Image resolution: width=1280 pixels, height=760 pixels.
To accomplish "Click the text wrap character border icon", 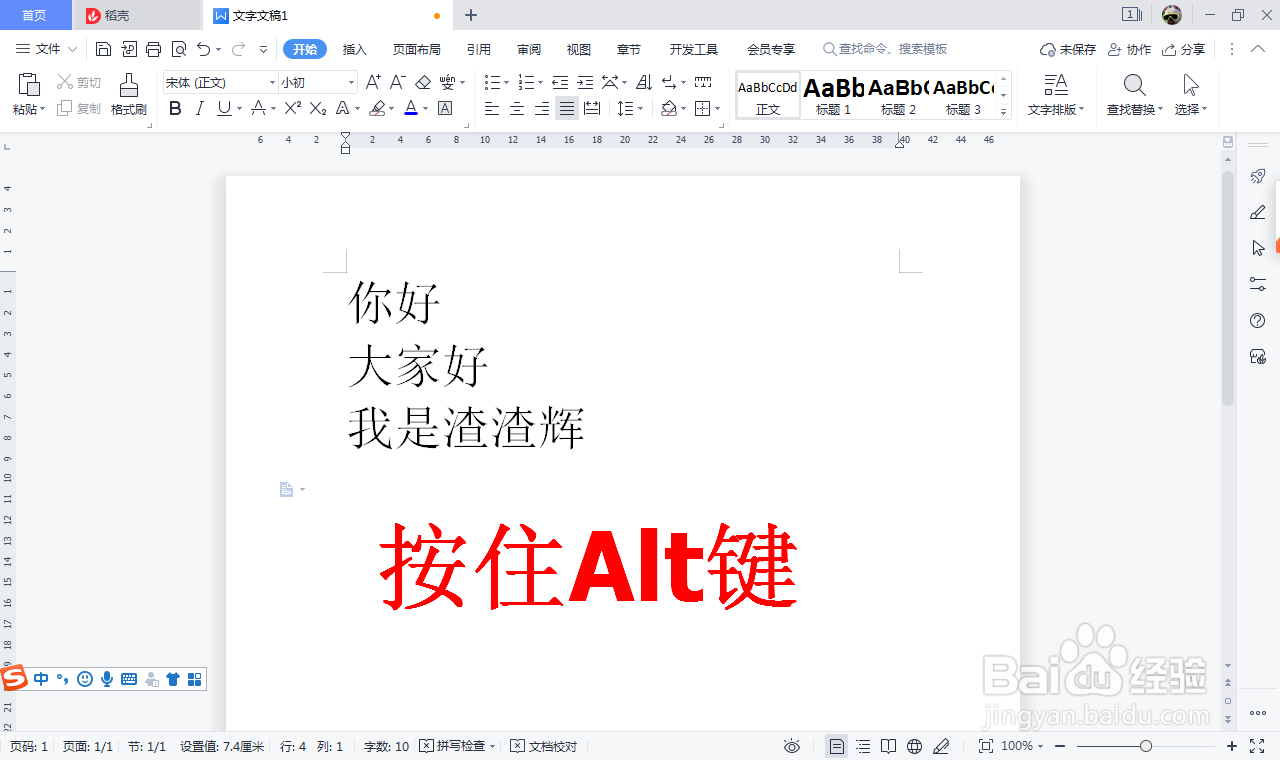I will pyautogui.click(x=445, y=108).
